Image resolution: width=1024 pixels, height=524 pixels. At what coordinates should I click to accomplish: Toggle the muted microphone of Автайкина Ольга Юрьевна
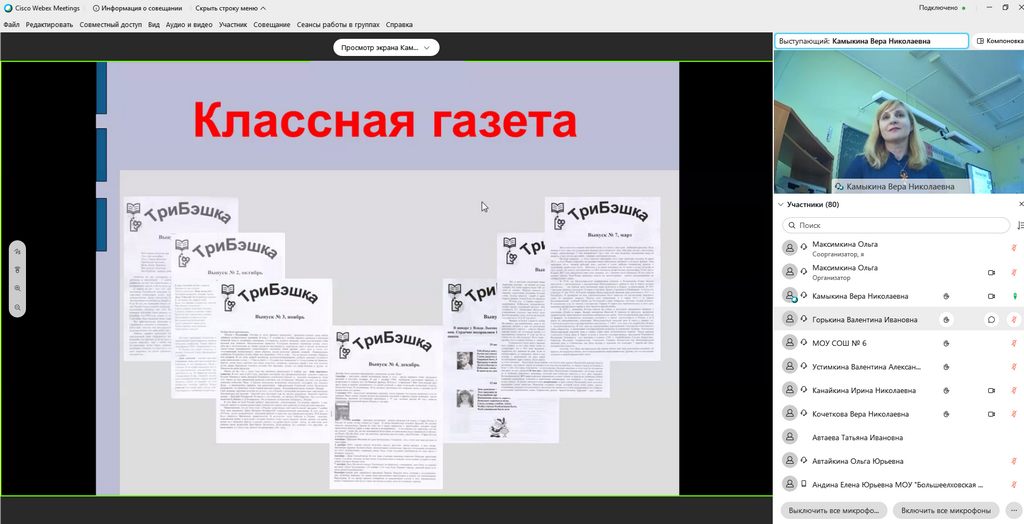[x=1014, y=461]
